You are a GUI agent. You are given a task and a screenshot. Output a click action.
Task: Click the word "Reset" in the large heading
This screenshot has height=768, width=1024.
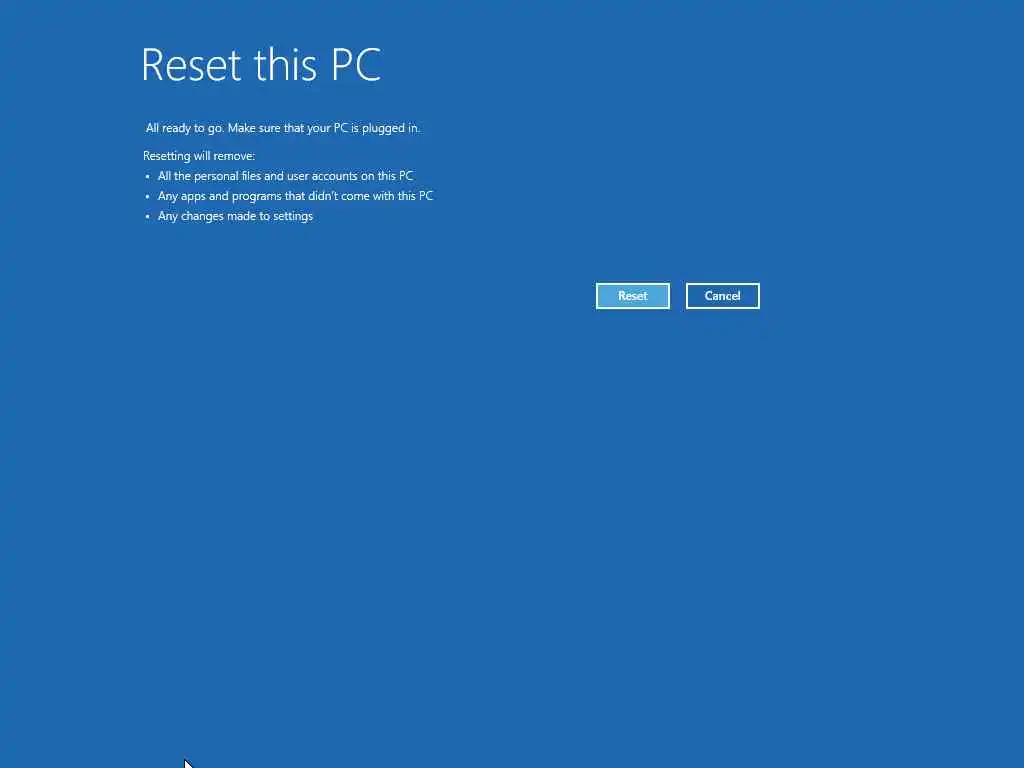pyautogui.click(x=191, y=65)
